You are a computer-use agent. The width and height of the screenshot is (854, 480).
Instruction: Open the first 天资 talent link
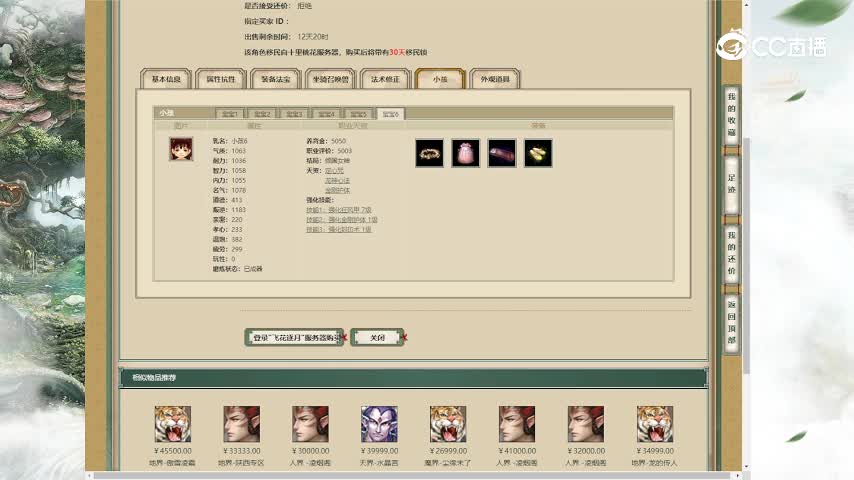(334, 171)
